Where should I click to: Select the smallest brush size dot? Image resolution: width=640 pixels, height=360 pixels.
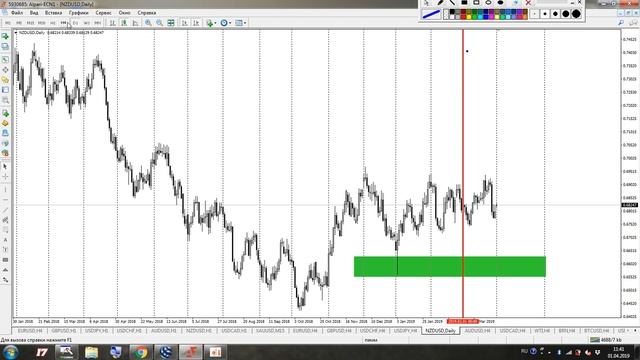click(x=535, y=14)
